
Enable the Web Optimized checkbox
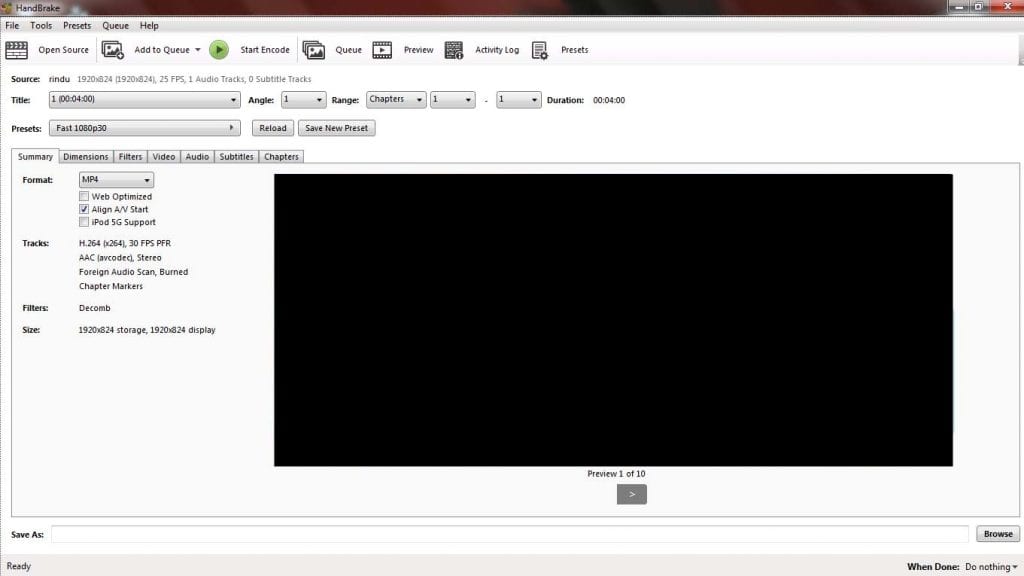click(x=84, y=196)
